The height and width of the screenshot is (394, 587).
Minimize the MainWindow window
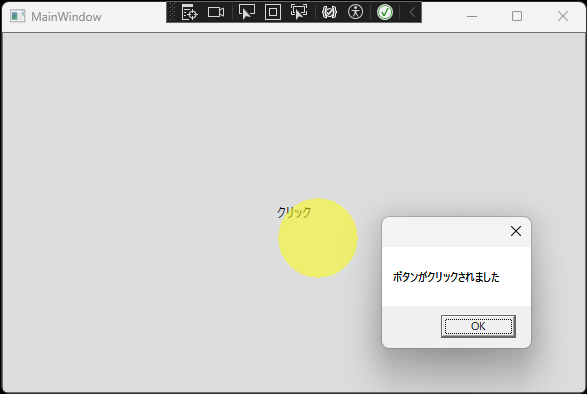[x=472, y=16]
